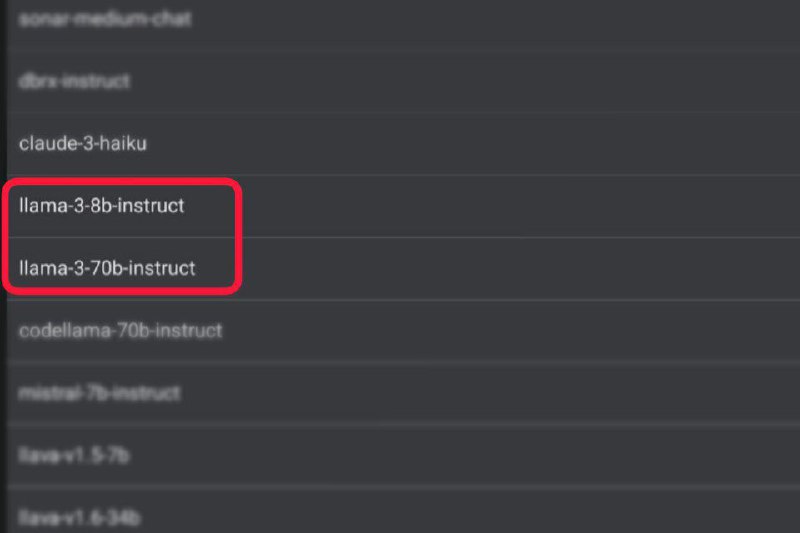Choose the DBRX instruct list row
Viewport: 800px width, 533px height.
403,82
